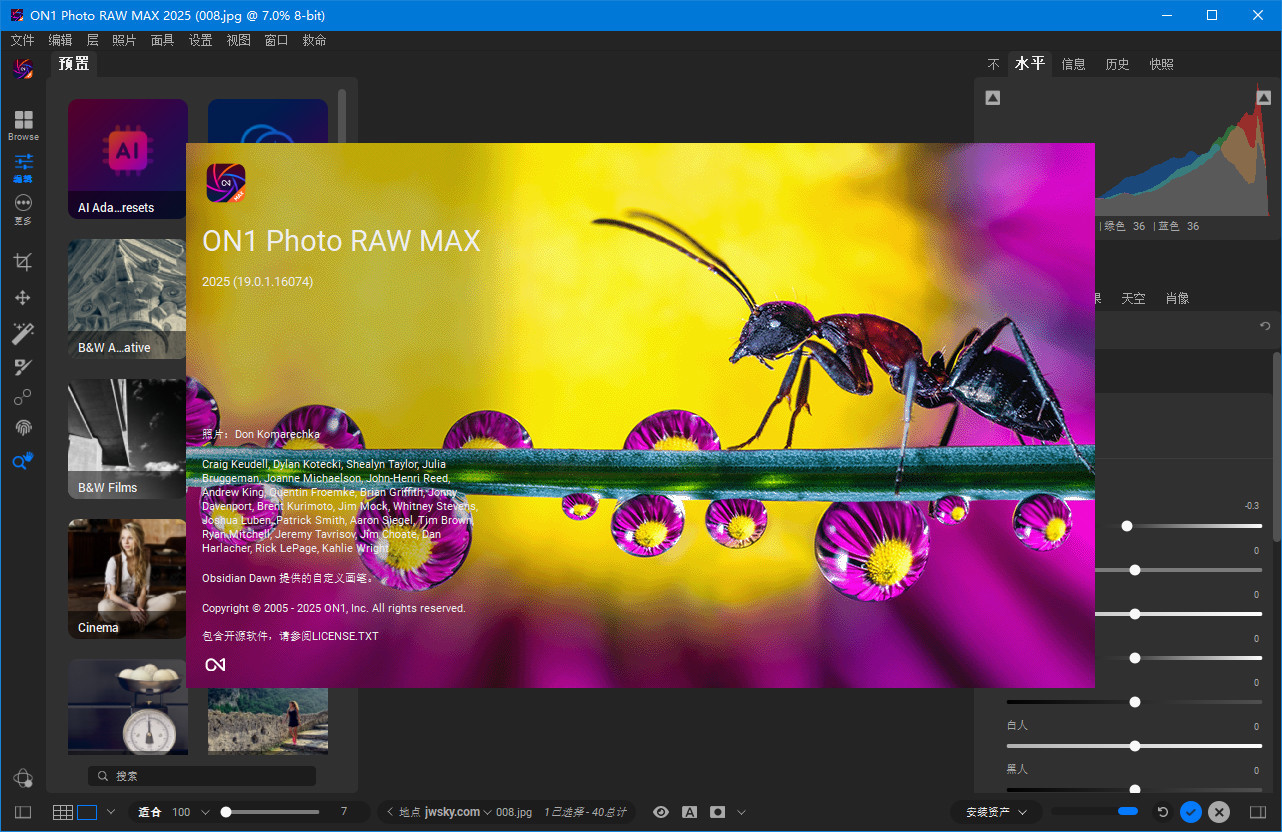Select the magic wand retouch tool

(23, 332)
